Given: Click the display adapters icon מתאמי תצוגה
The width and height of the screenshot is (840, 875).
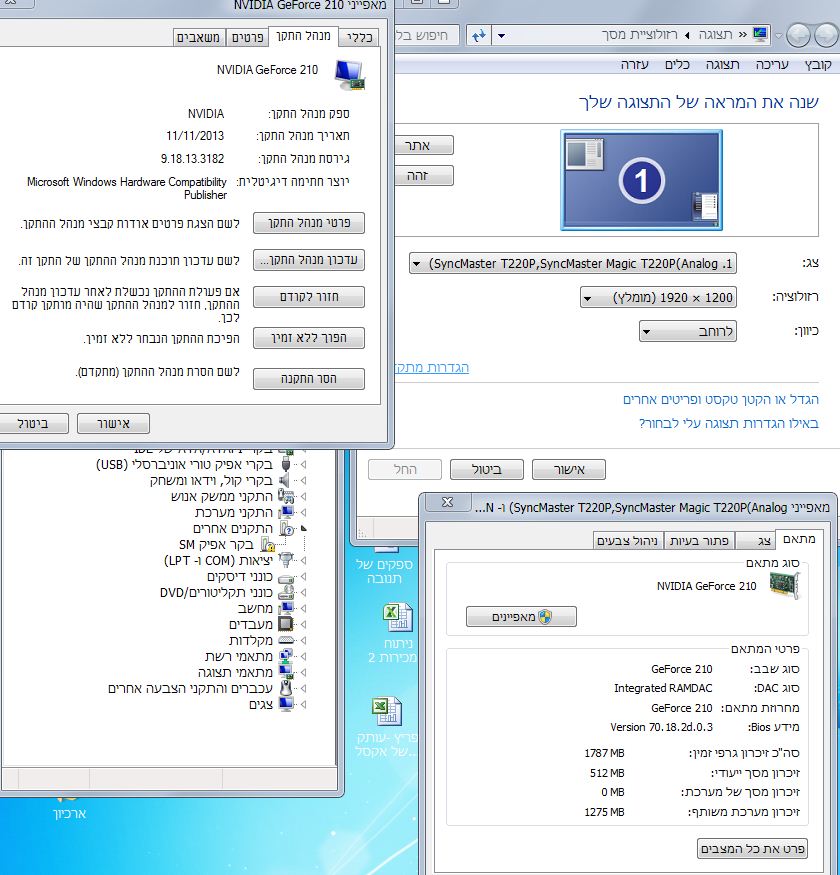Looking at the screenshot, I should 287,673.
